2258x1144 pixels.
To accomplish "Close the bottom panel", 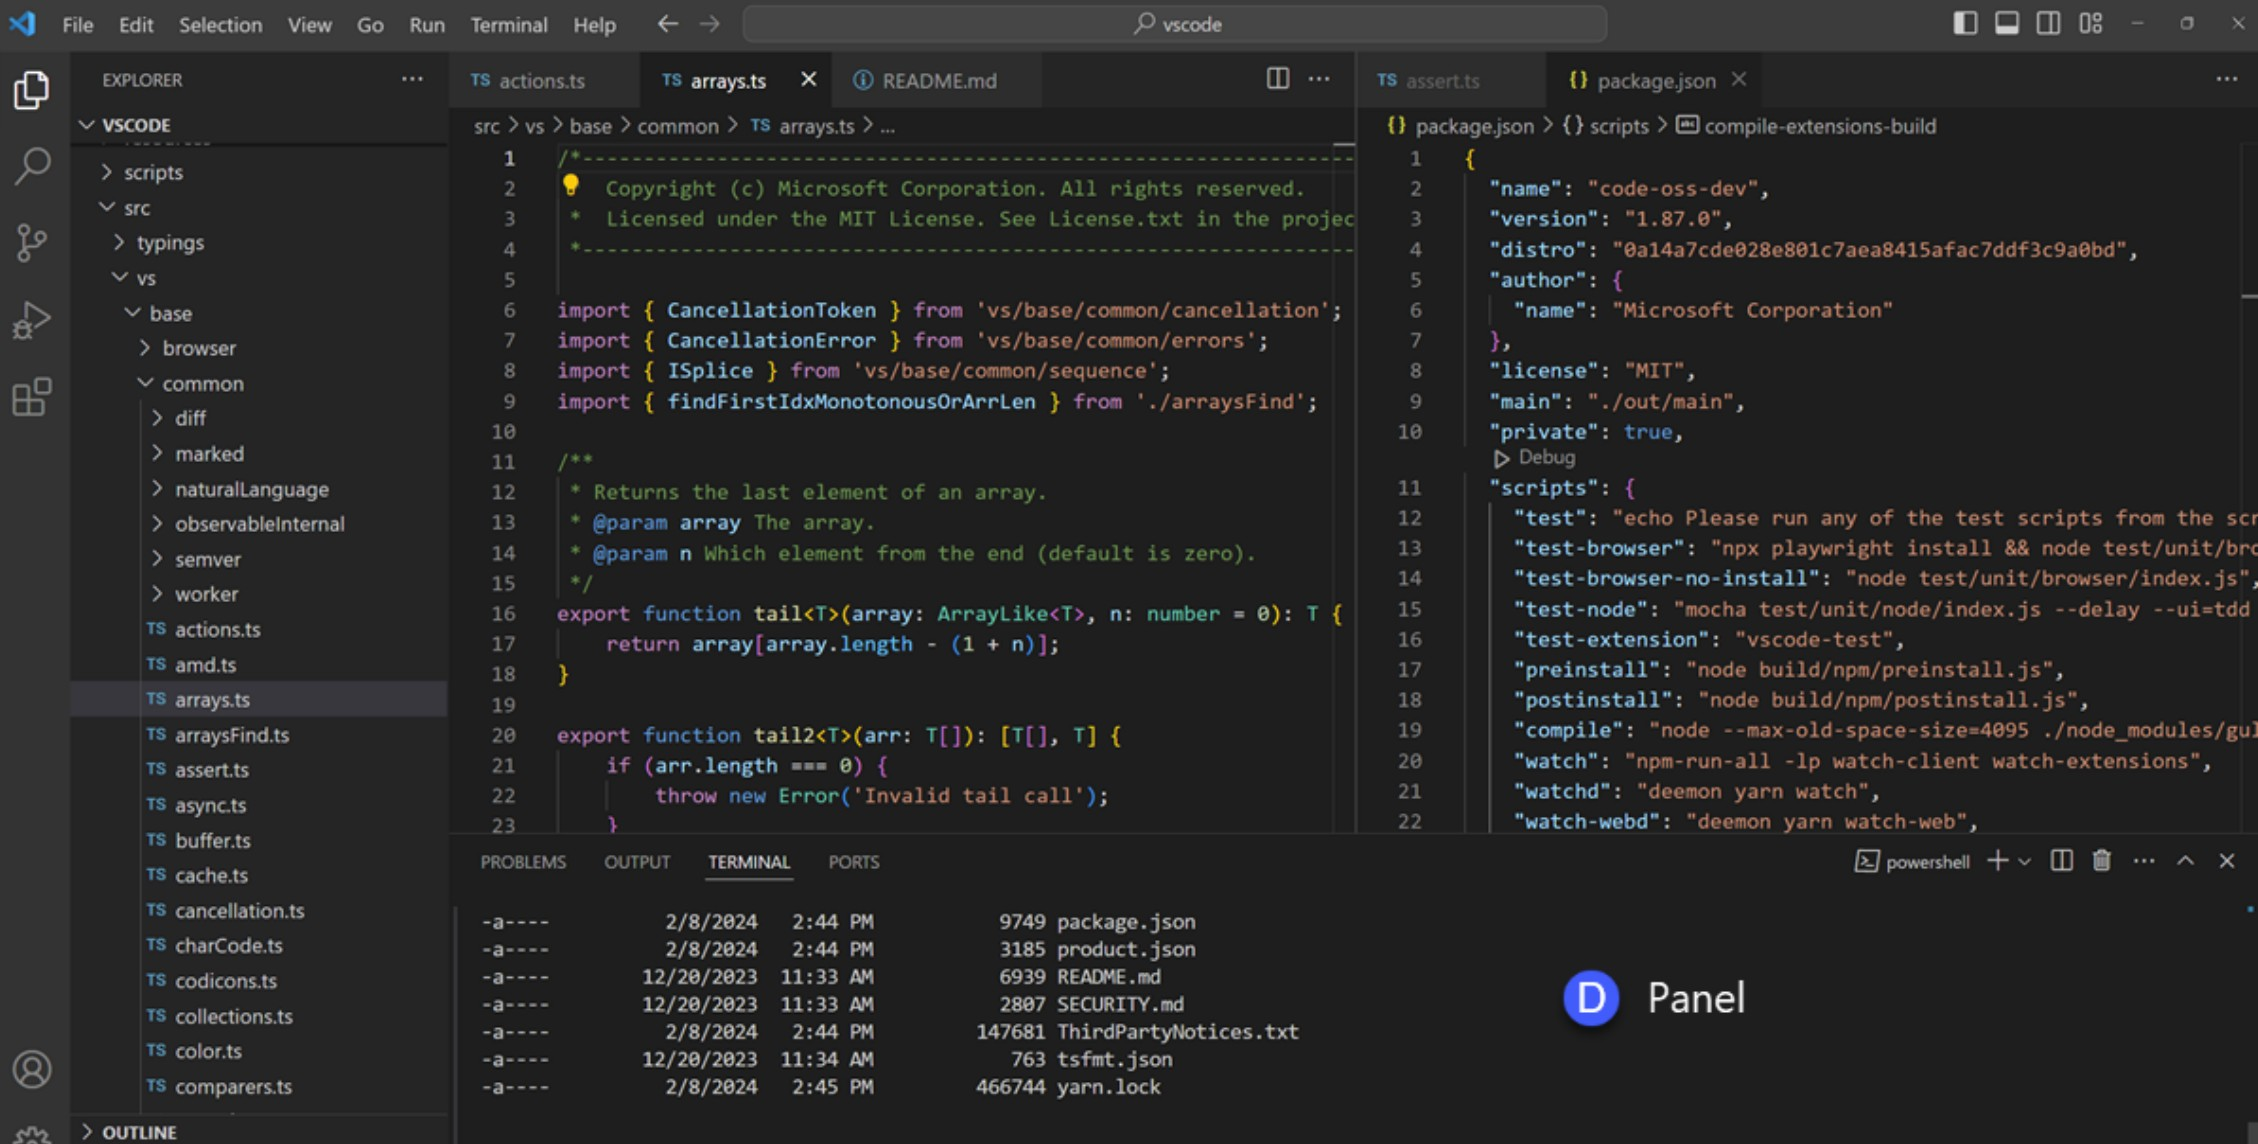I will [2226, 861].
